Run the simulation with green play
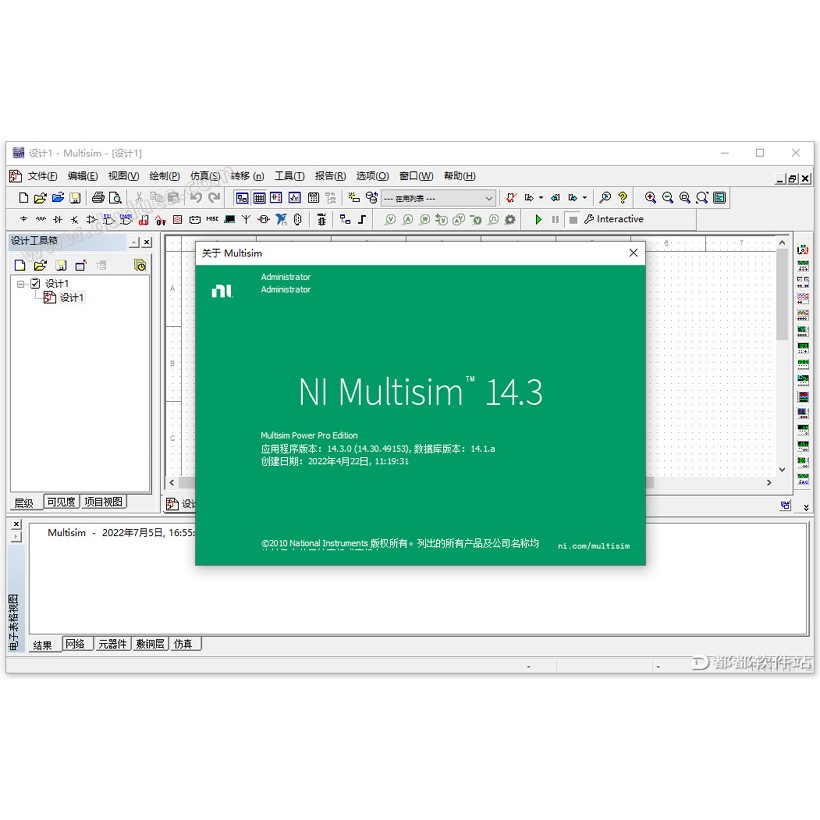Image resolution: width=820 pixels, height=820 pixels. point(538,220)
